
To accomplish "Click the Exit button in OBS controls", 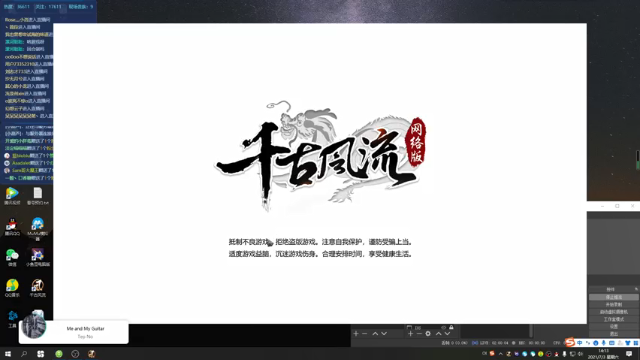I will click(613, 334).
